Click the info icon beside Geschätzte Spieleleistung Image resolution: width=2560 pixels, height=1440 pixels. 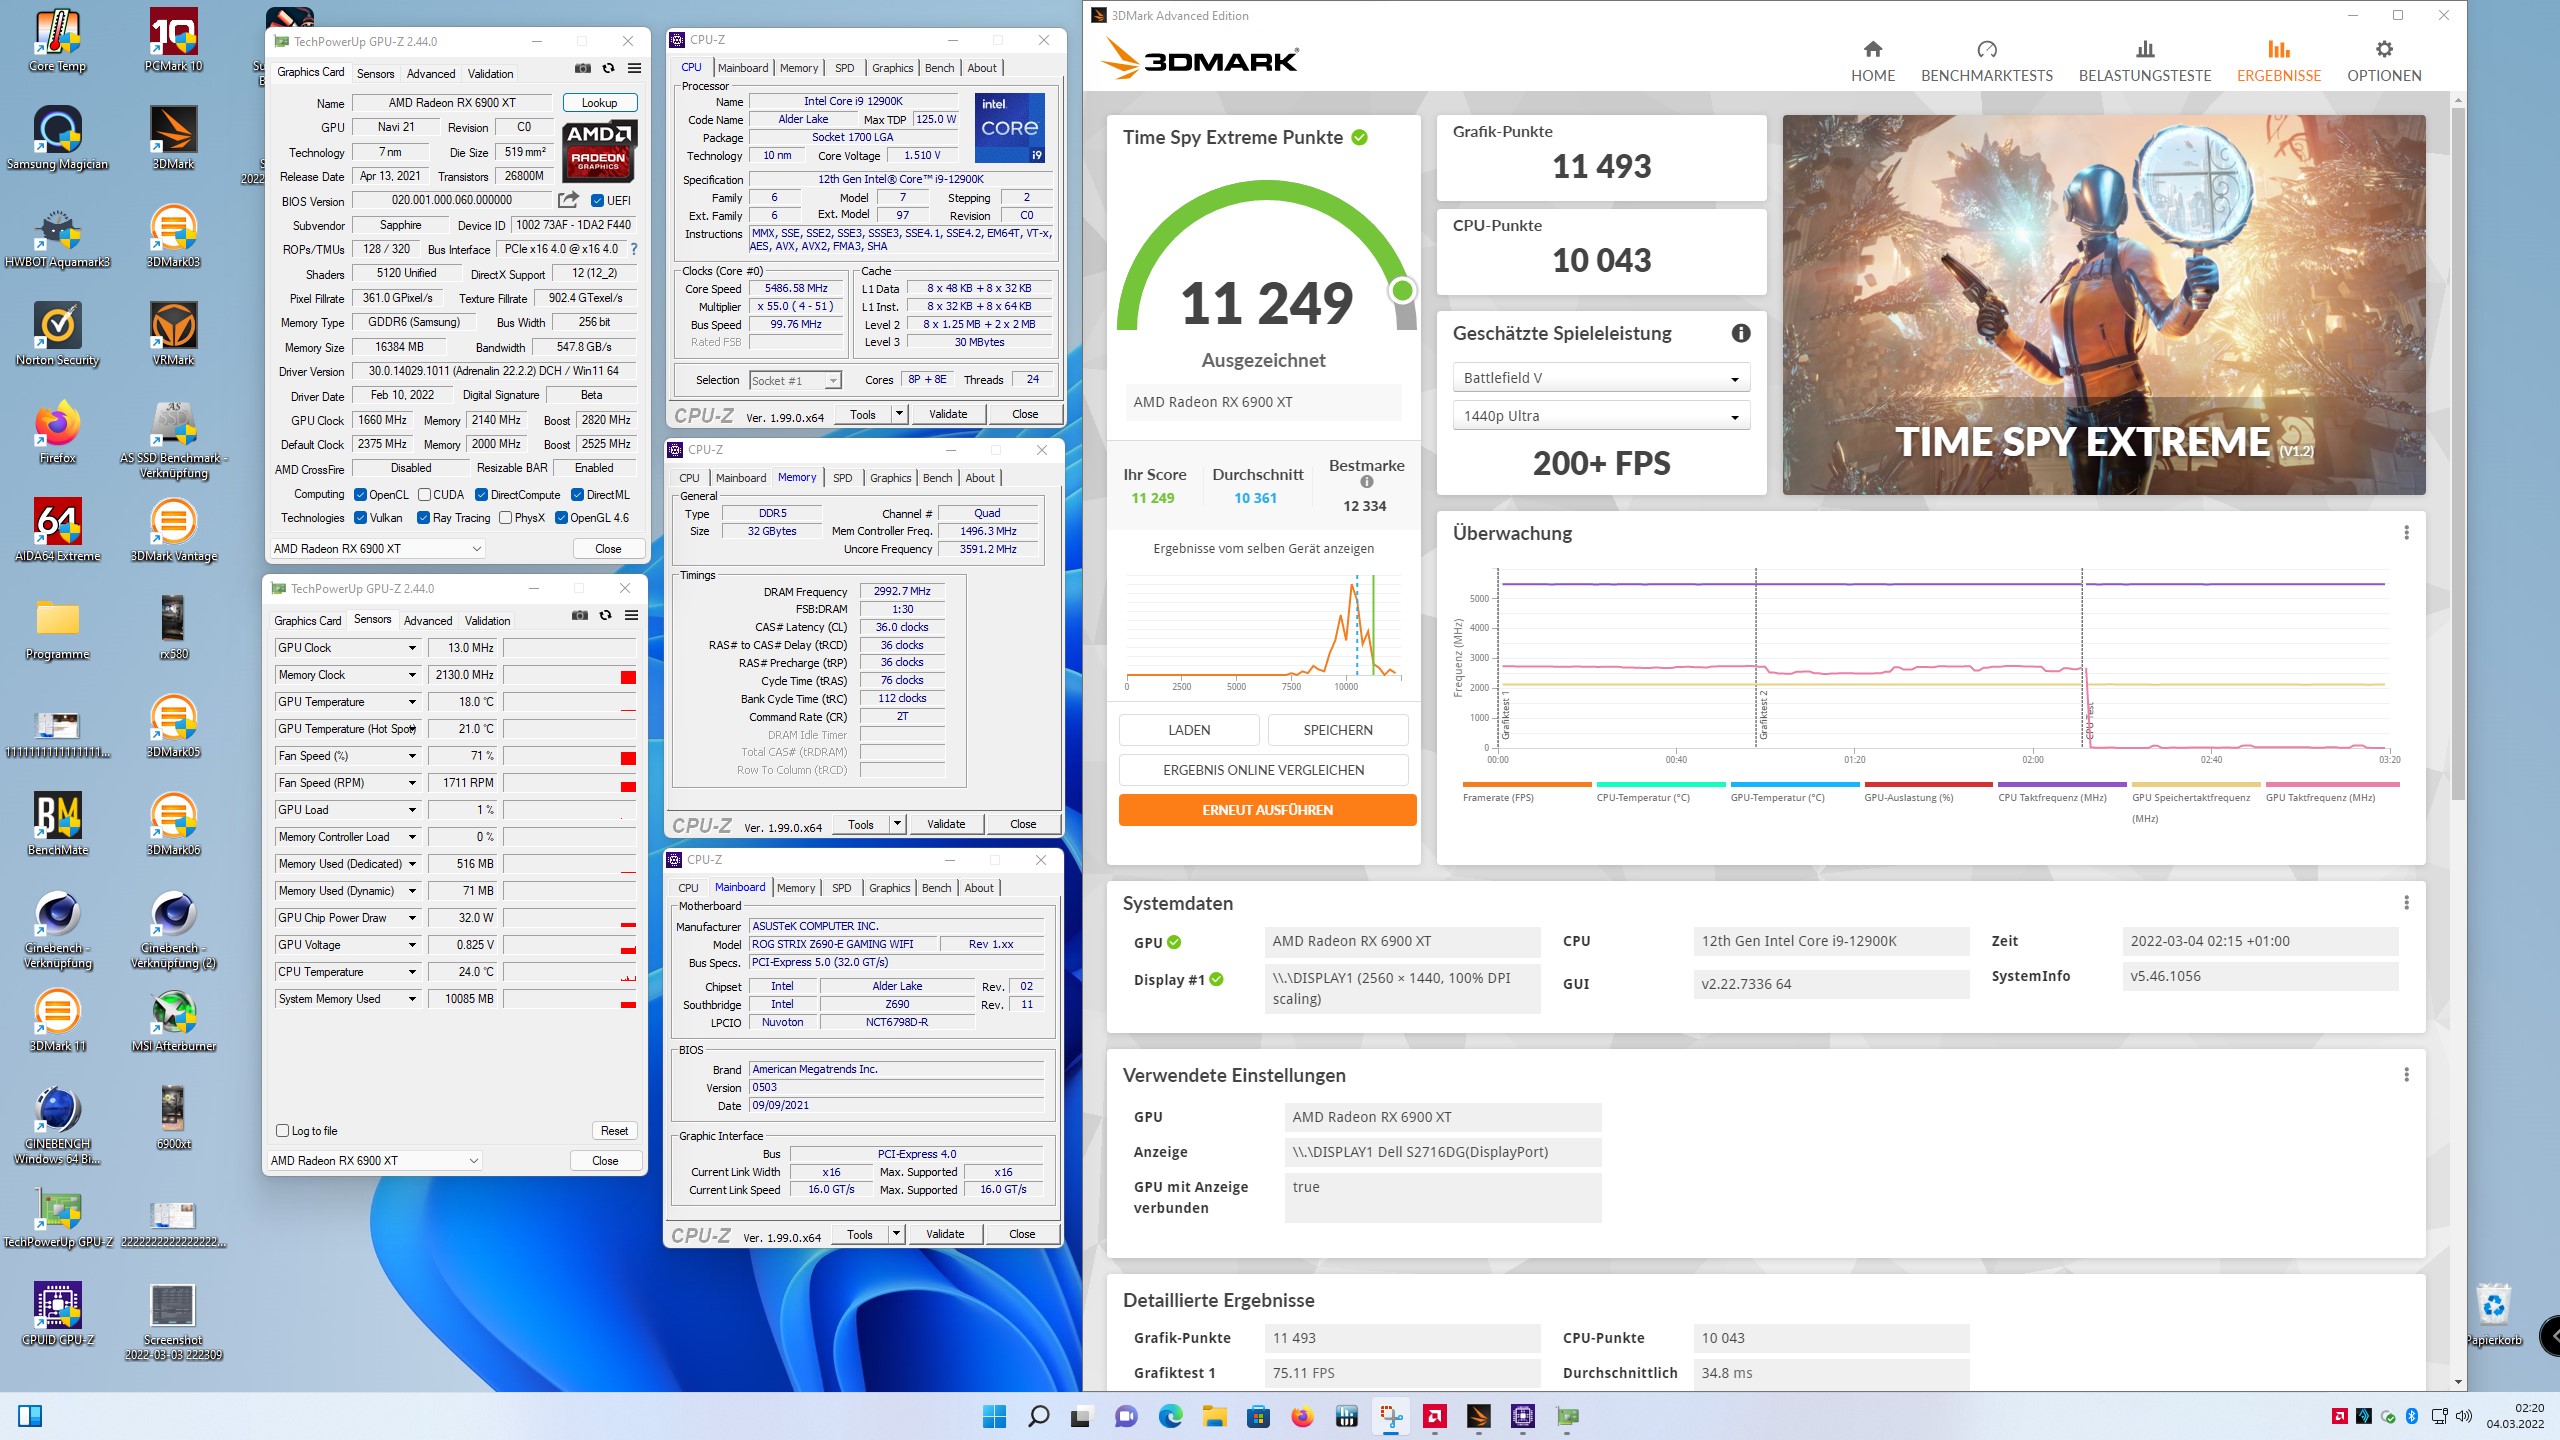coord(1740,333)
